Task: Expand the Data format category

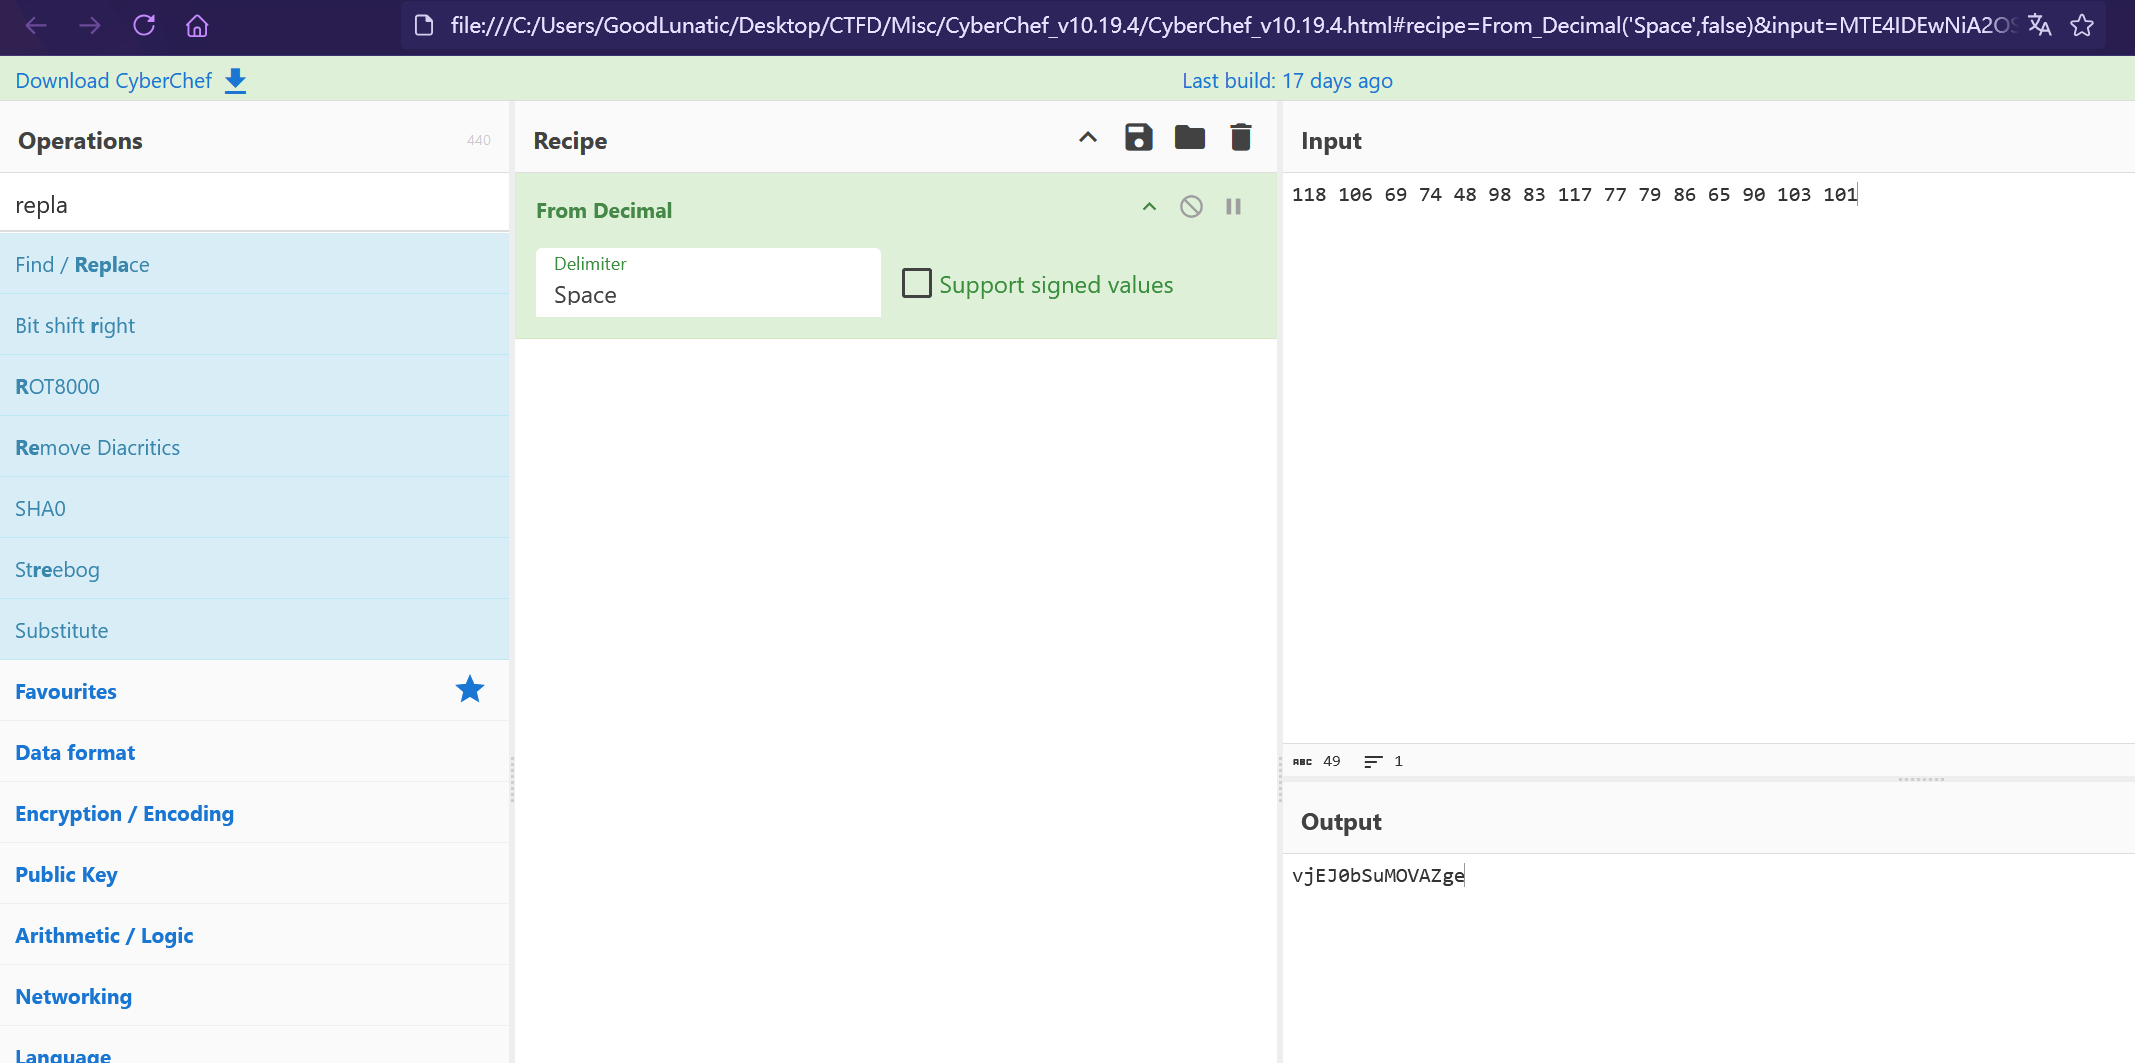Action: [254, 752]
